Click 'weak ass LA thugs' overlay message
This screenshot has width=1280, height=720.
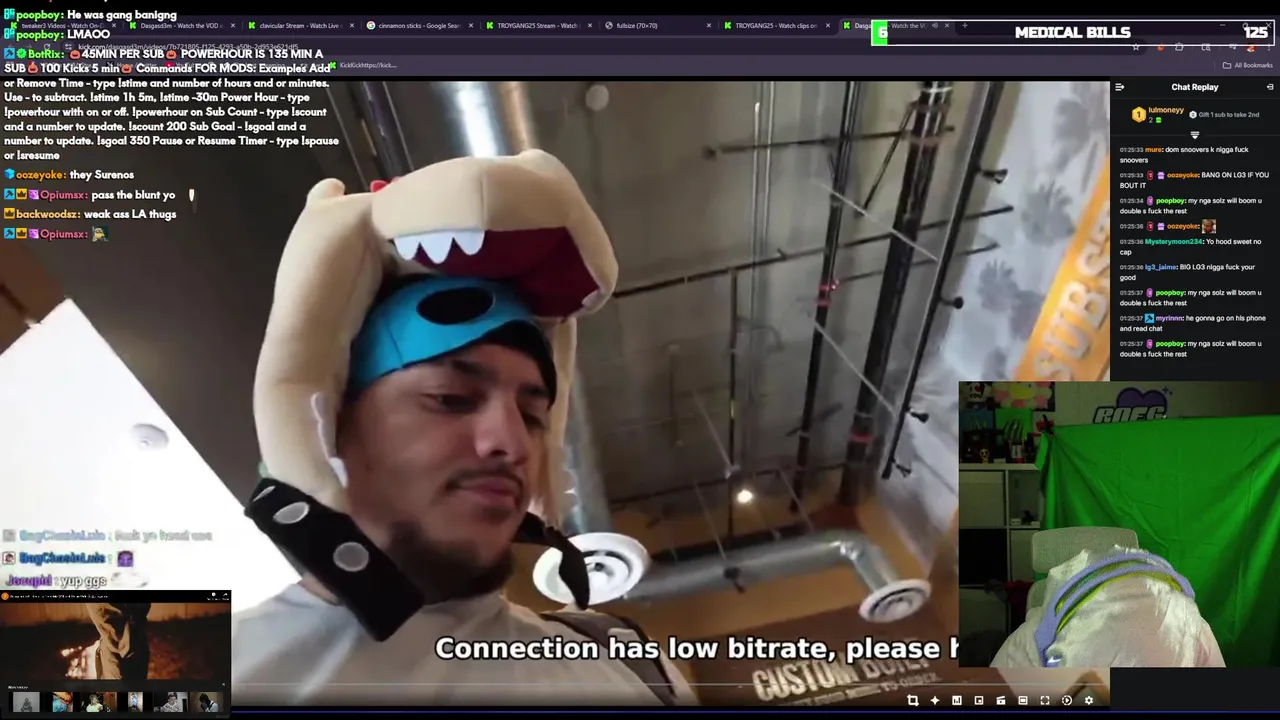[130, 214]
